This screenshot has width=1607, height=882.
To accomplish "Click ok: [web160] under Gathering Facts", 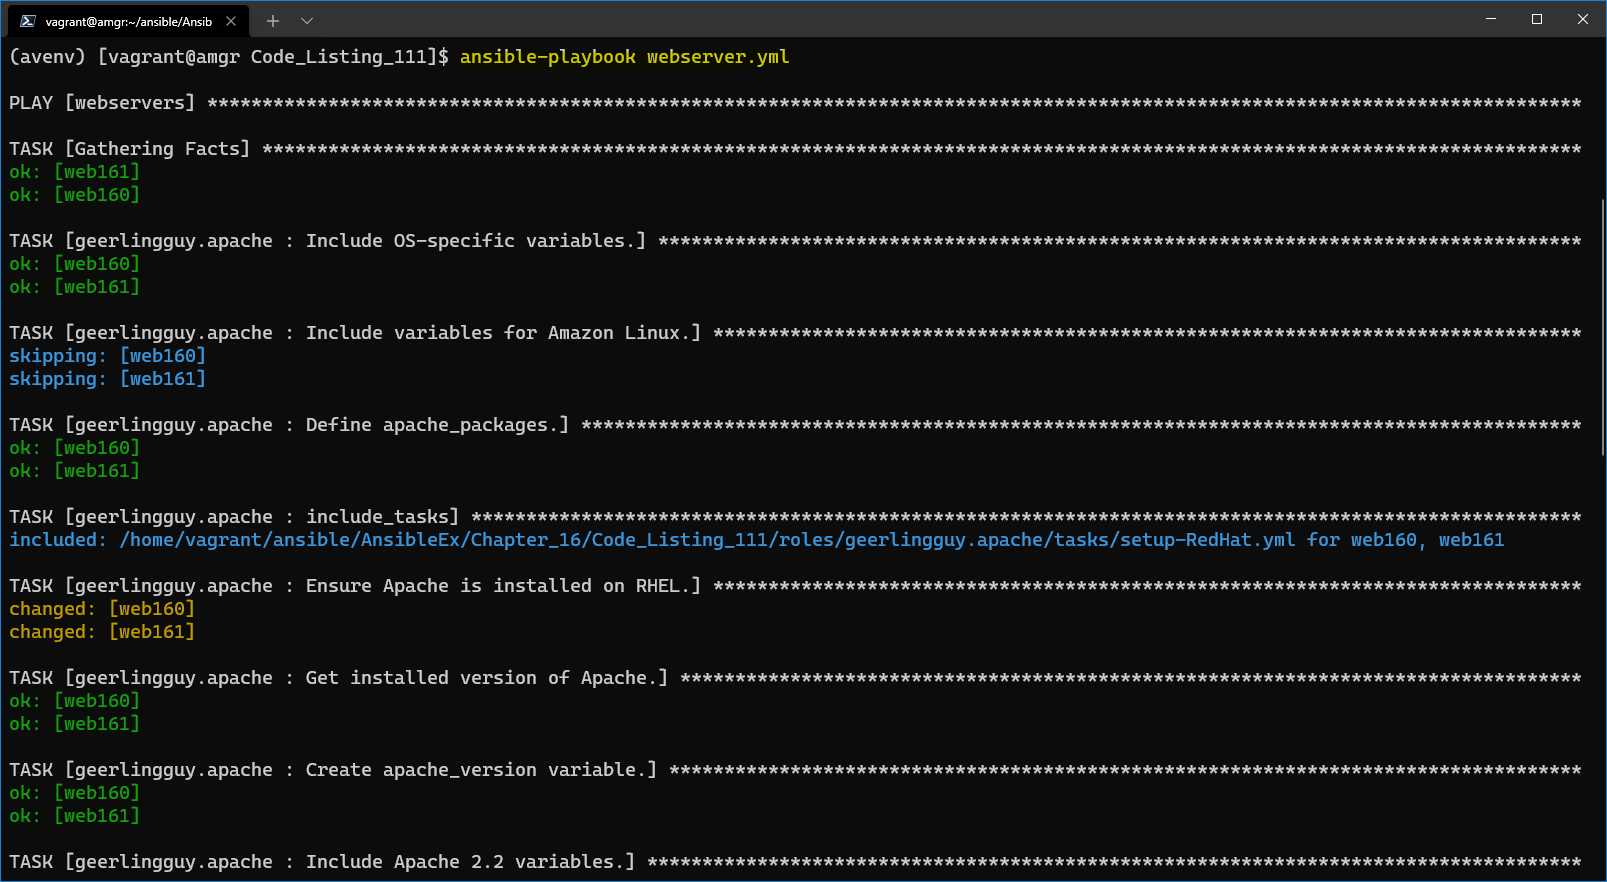I will (75, 195).
